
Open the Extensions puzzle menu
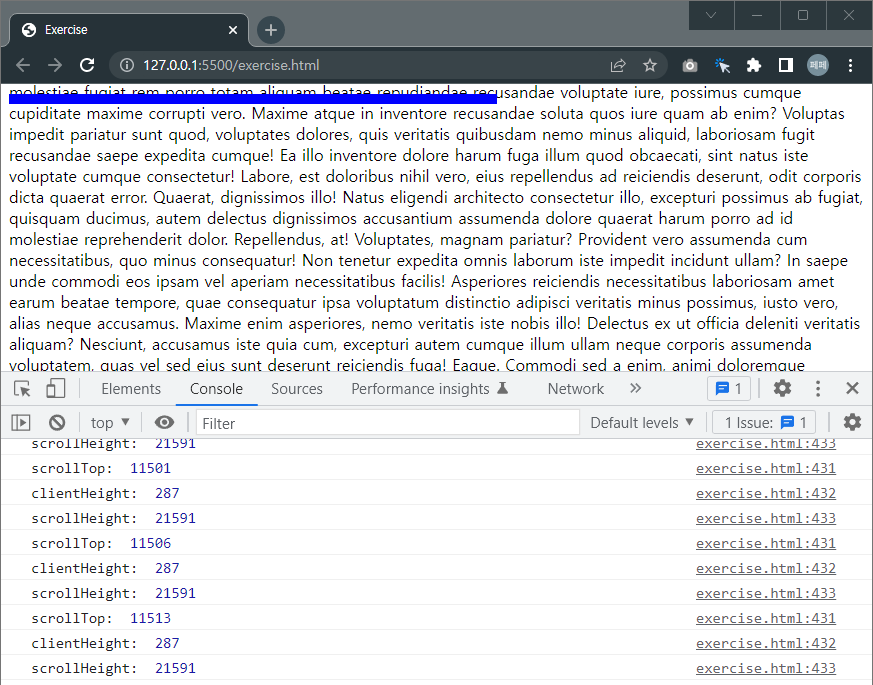point(754,65)
